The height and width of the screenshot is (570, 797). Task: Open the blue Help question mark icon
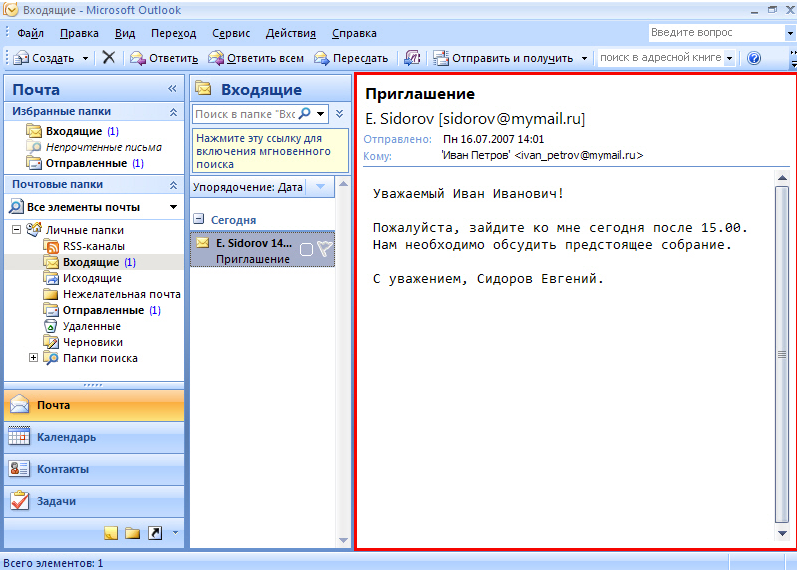tap(754, 58)
